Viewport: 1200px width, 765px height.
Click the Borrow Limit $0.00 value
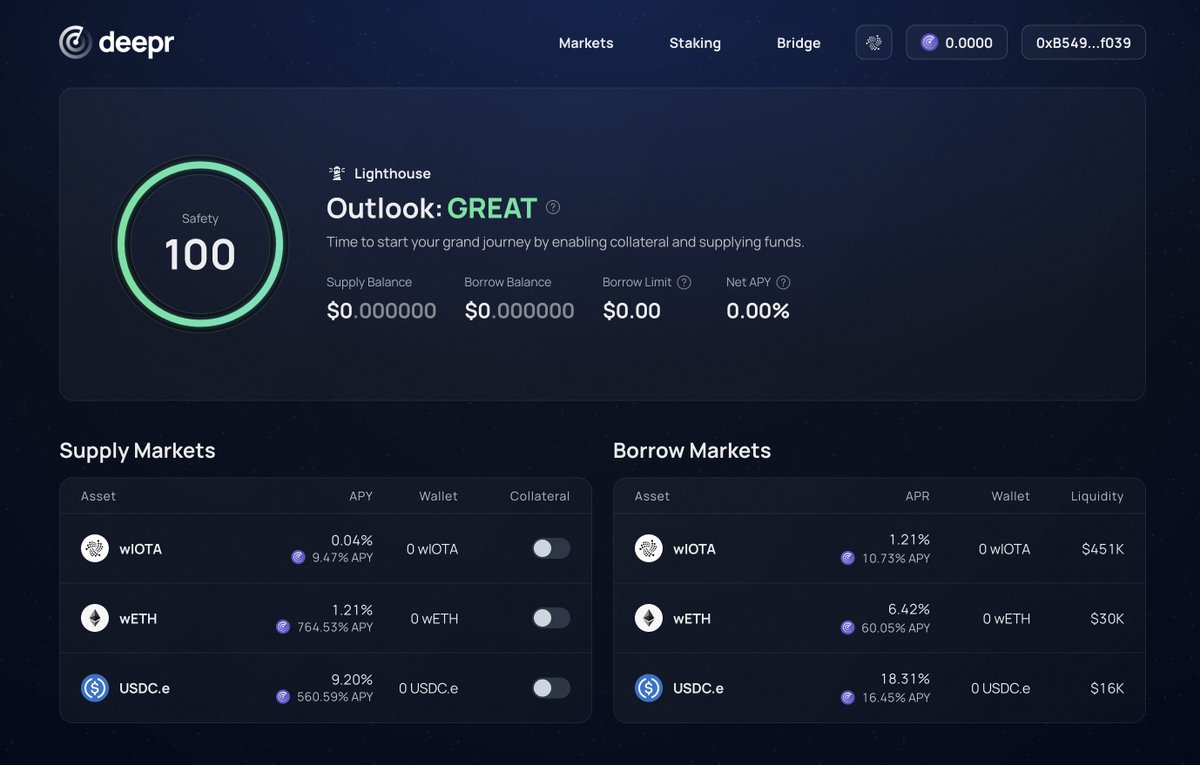tap(632, 311)
